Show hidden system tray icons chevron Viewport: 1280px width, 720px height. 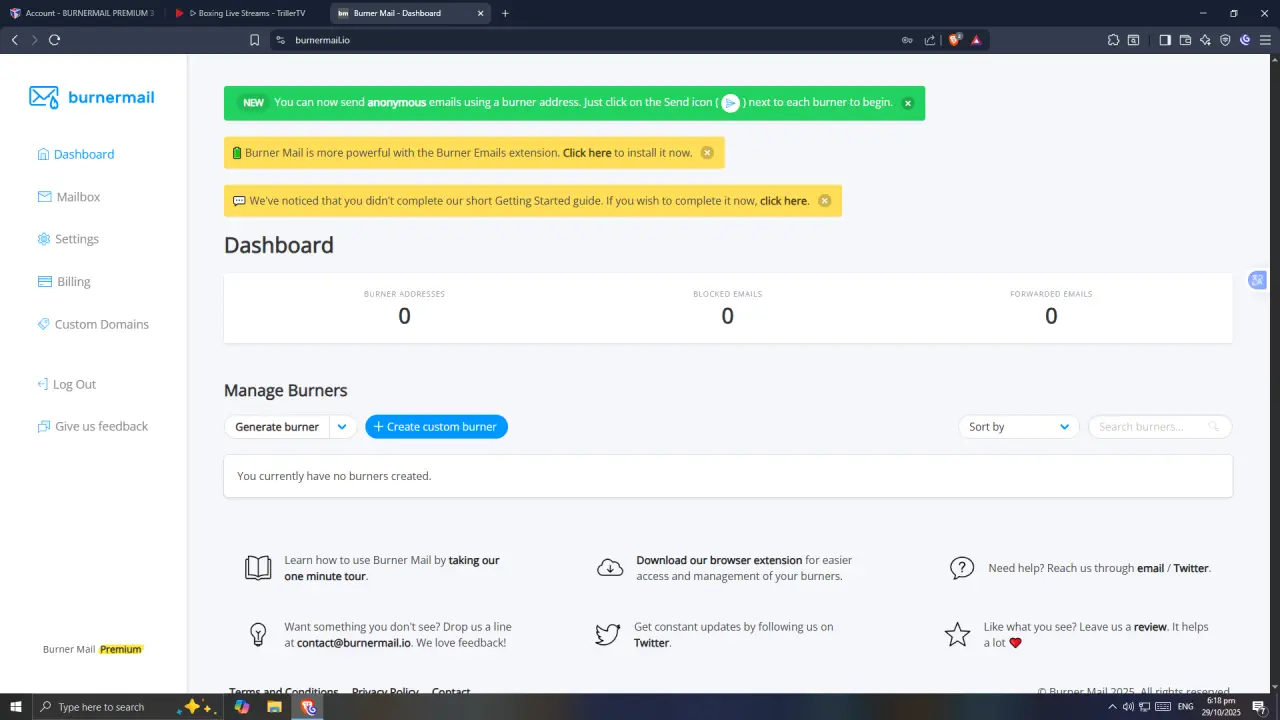1112,707
